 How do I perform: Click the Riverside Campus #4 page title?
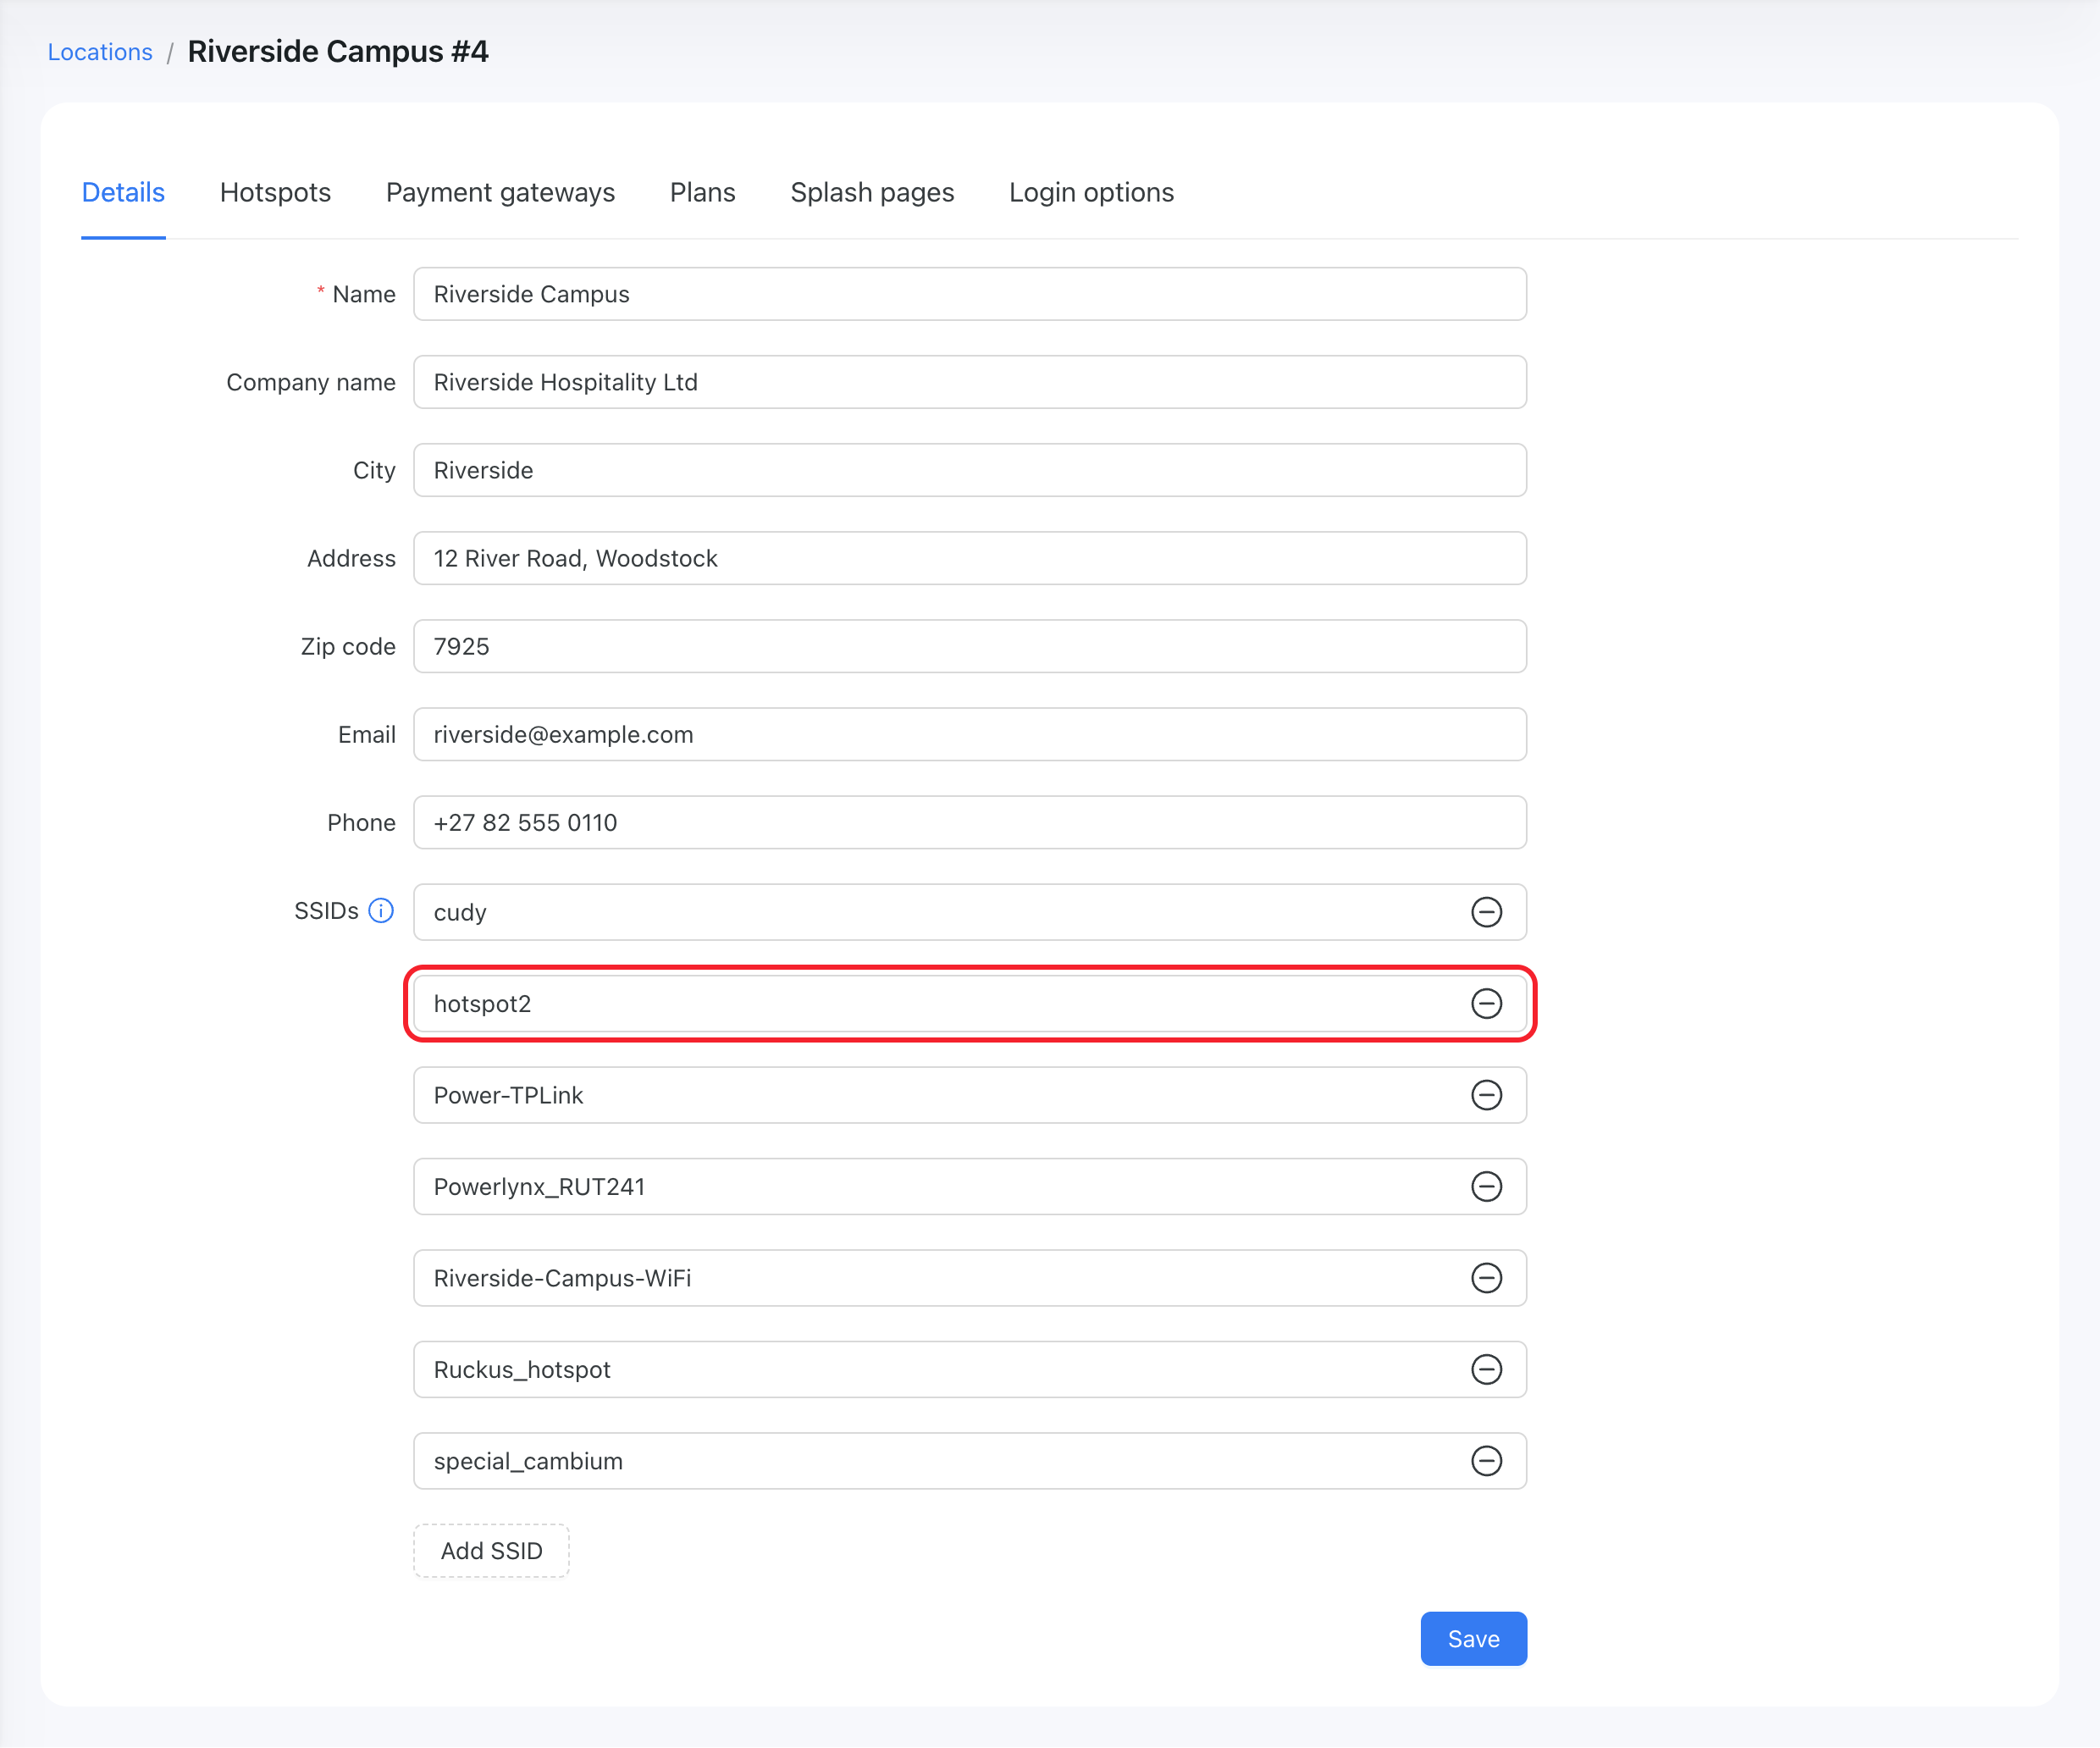[338, 52]
